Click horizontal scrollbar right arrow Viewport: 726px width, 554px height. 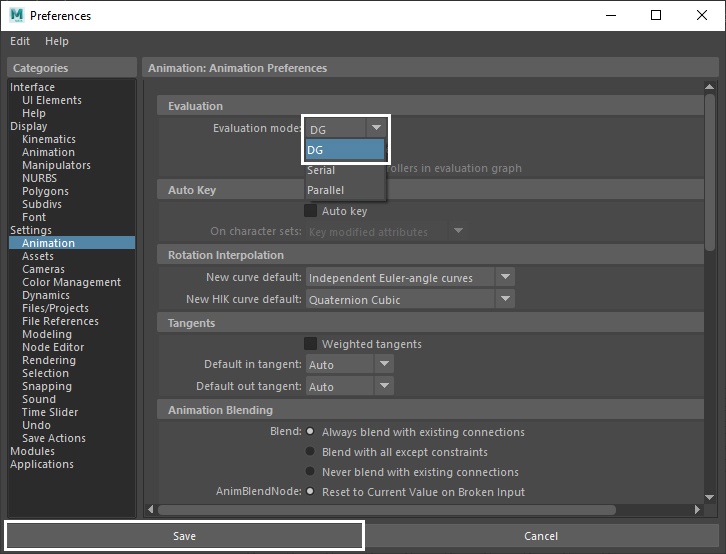(x=697, y=509)
